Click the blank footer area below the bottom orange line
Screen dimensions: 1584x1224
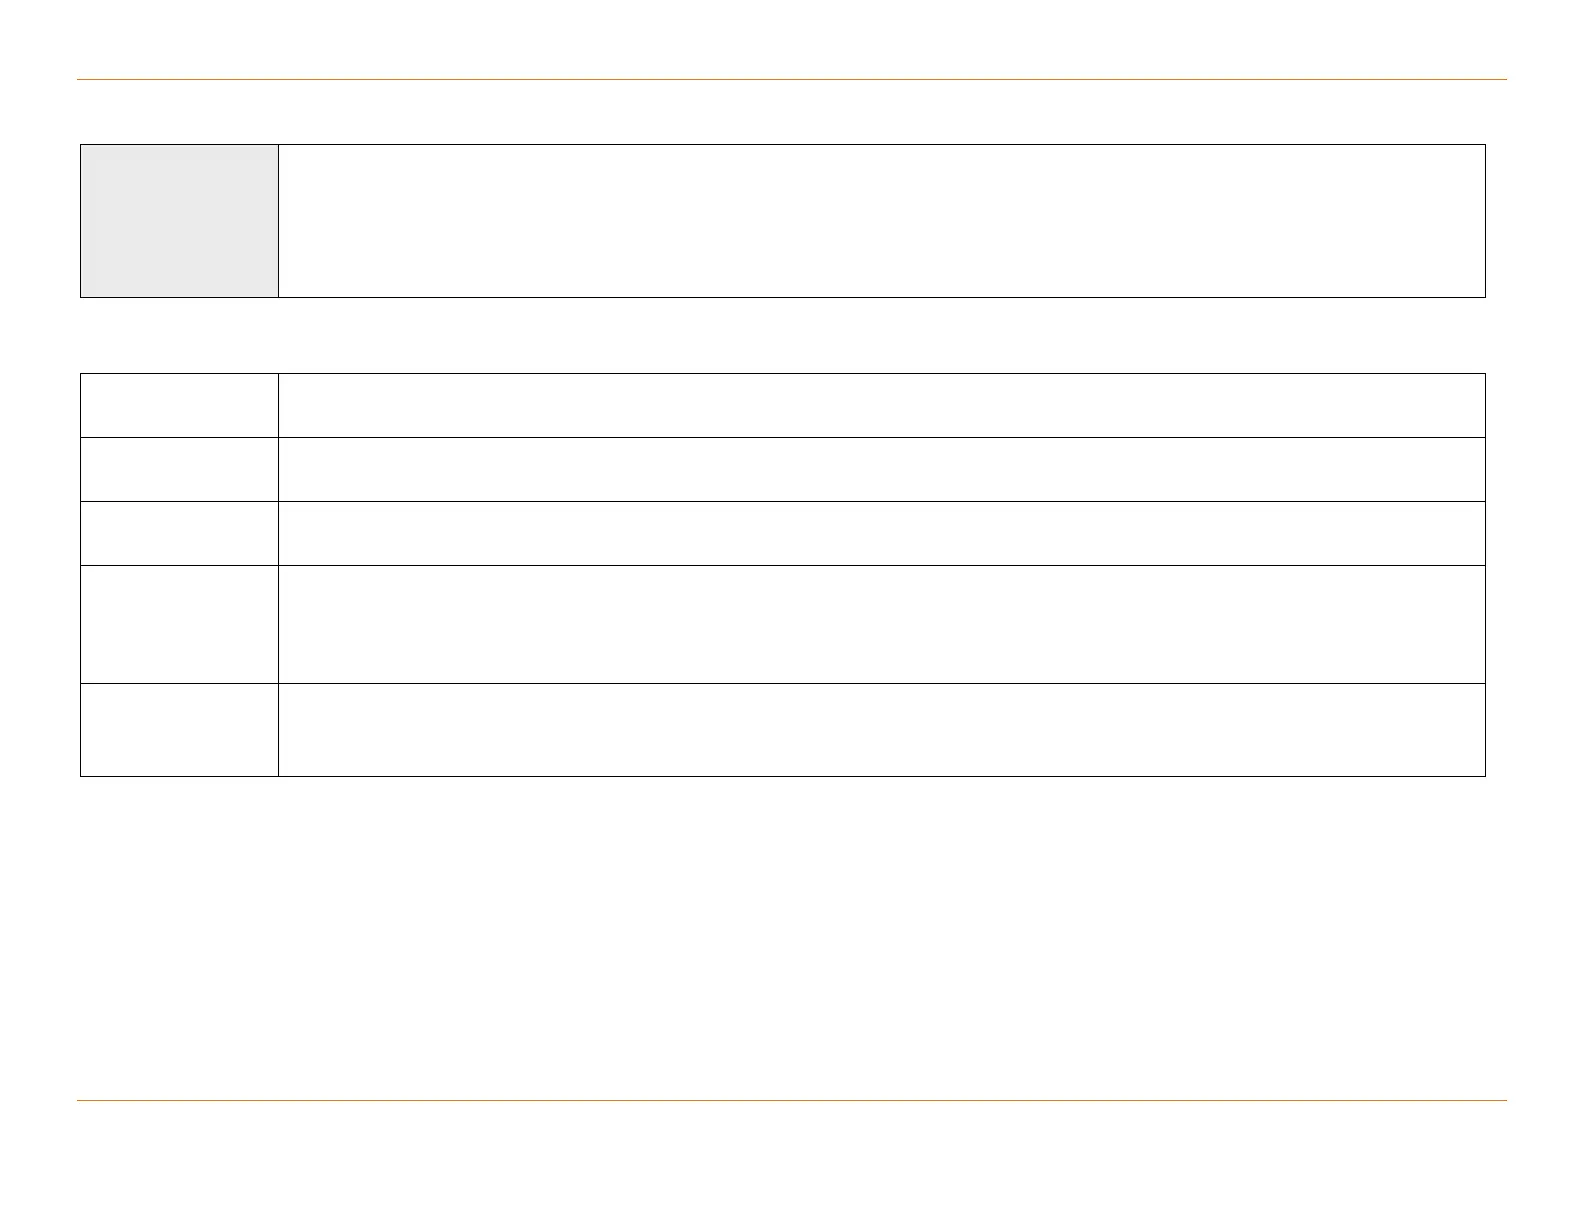[x=791, y=1160]
